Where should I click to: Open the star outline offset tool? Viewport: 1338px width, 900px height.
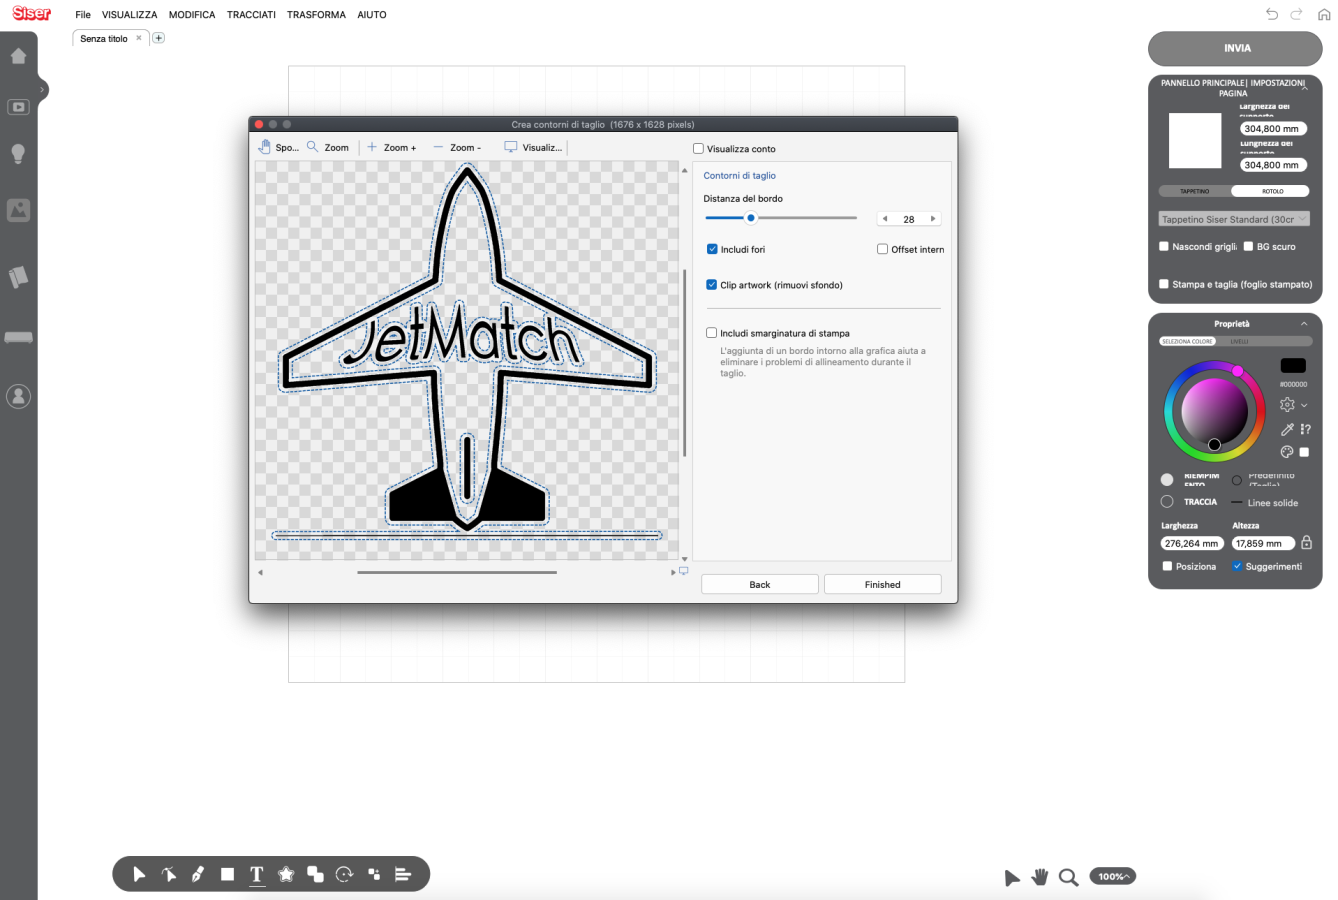point(286,875)
